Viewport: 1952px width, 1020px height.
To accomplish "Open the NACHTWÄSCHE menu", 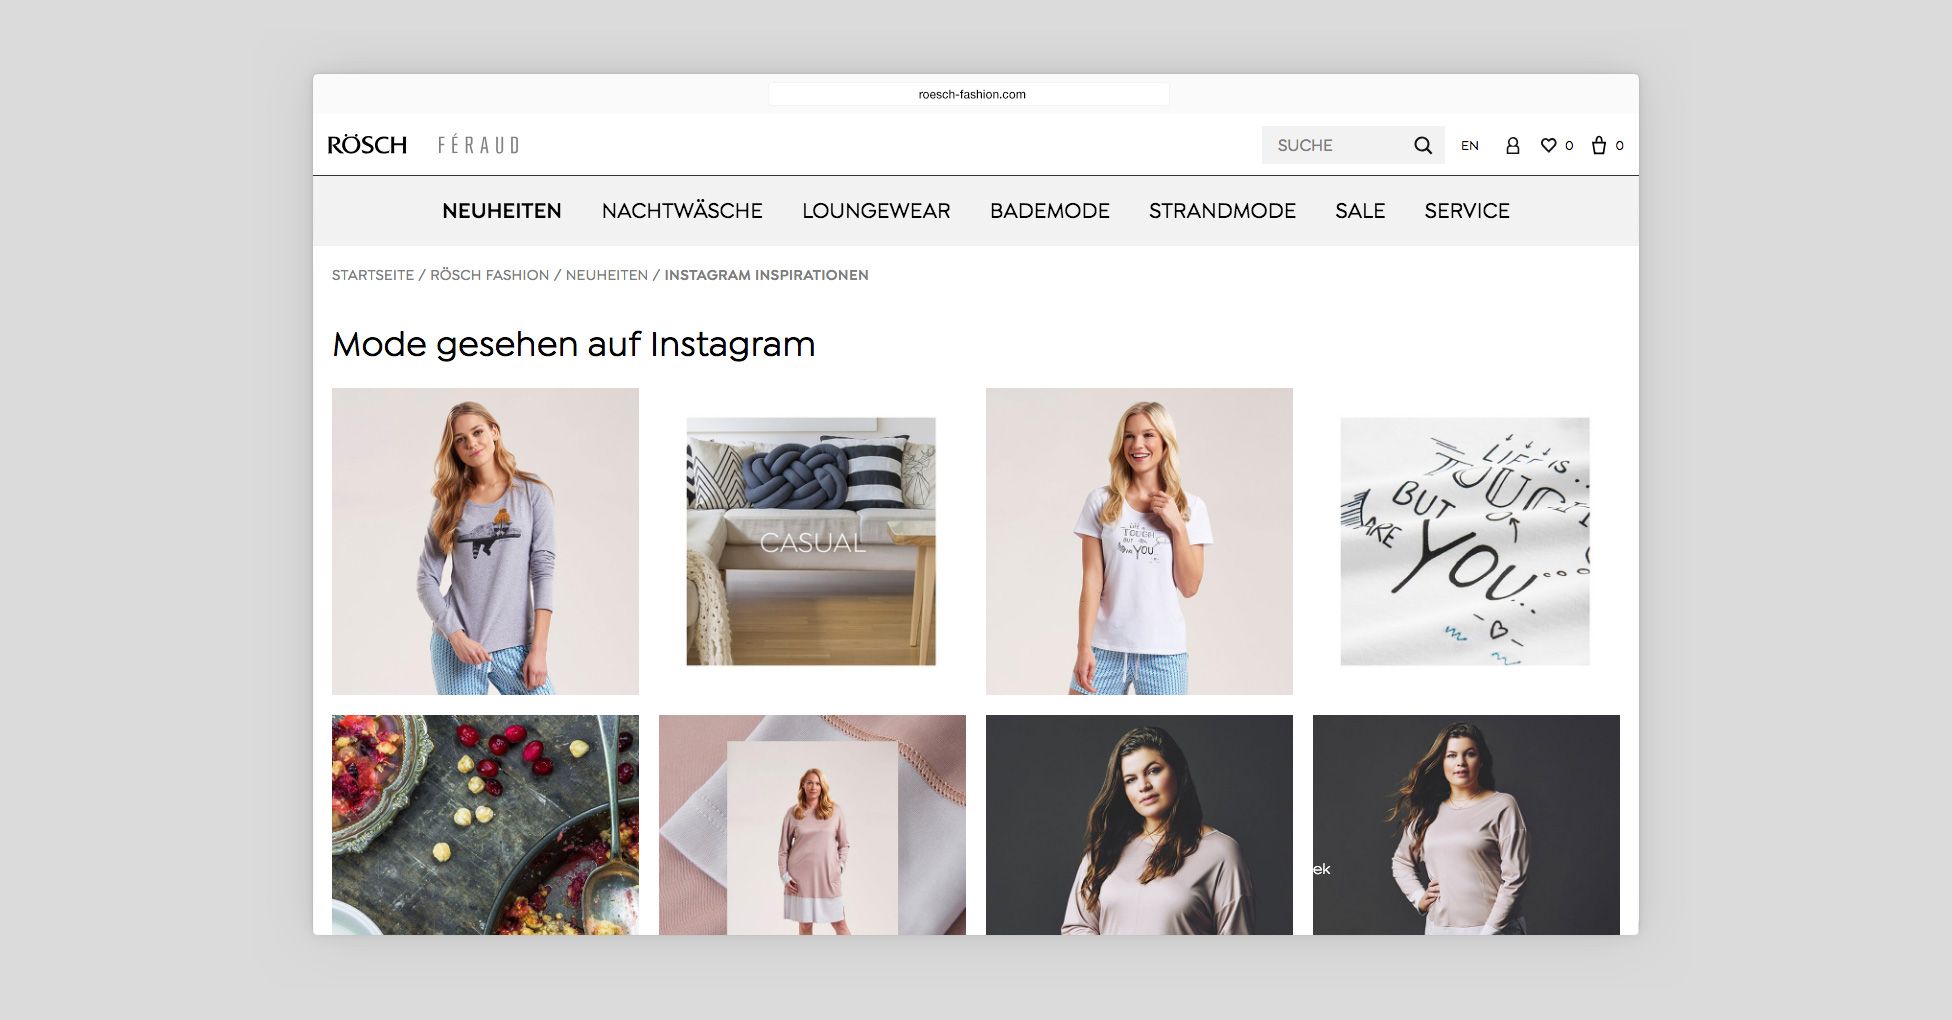I will (682, 211).
